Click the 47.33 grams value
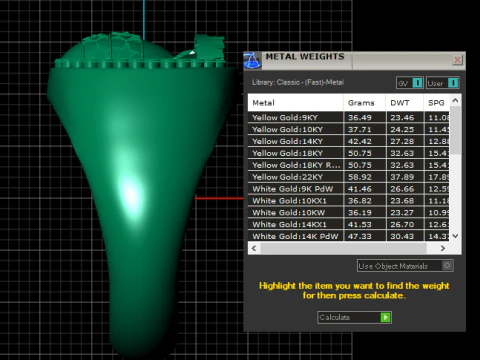This screenshot has width=480, height=360. click(360, 236)
